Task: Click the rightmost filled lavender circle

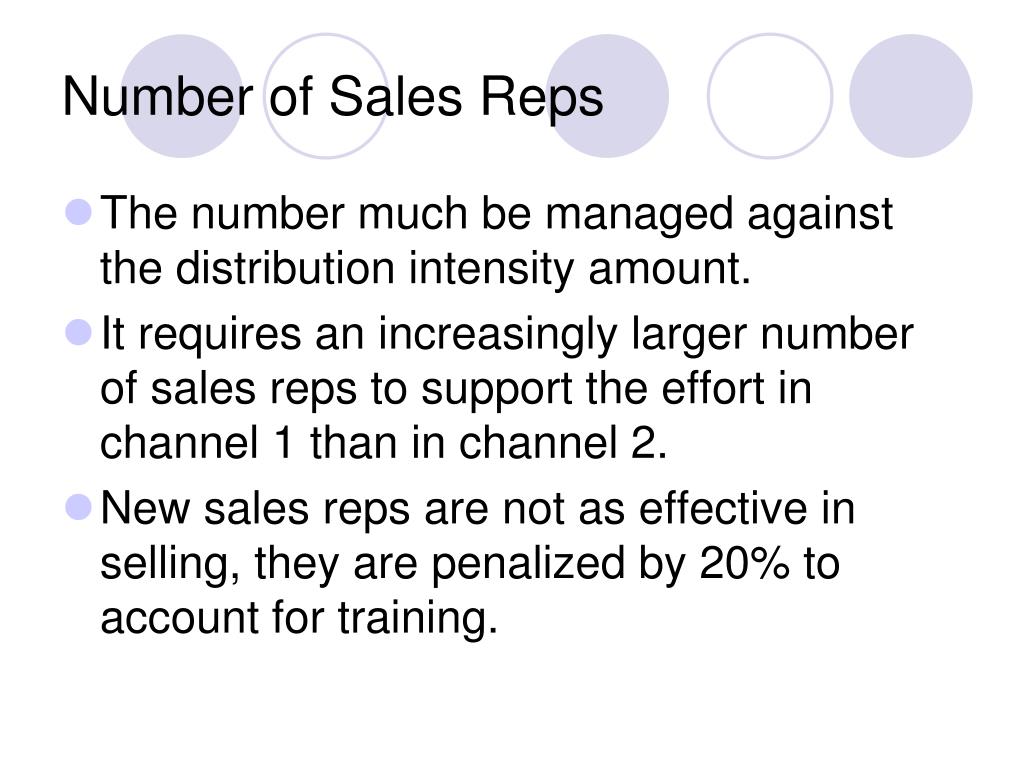Action: point(910,96)
